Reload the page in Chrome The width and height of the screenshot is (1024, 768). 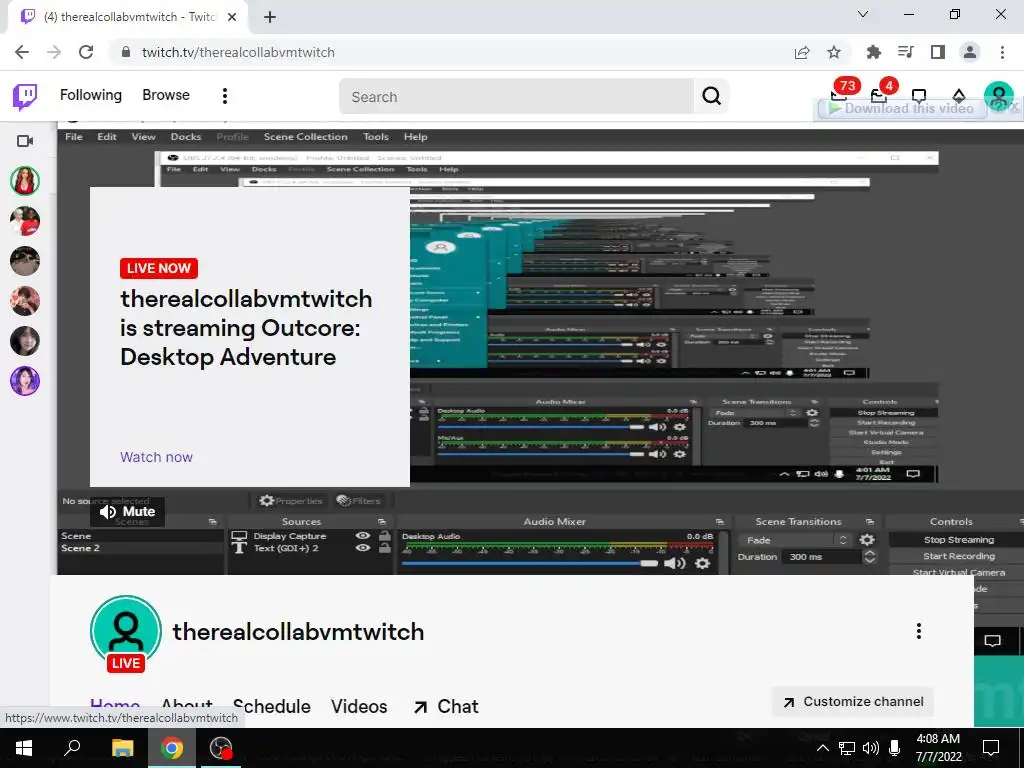click(86, 52)
